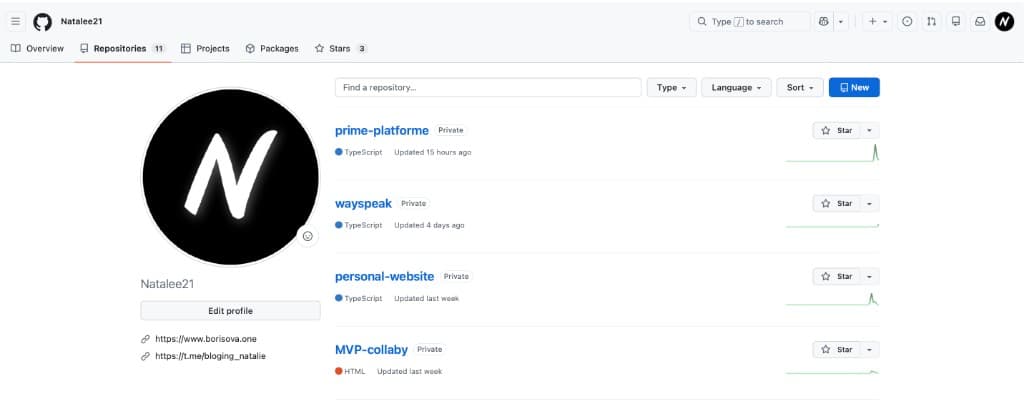Star the personal-website repository

click(x=837, y=277)
